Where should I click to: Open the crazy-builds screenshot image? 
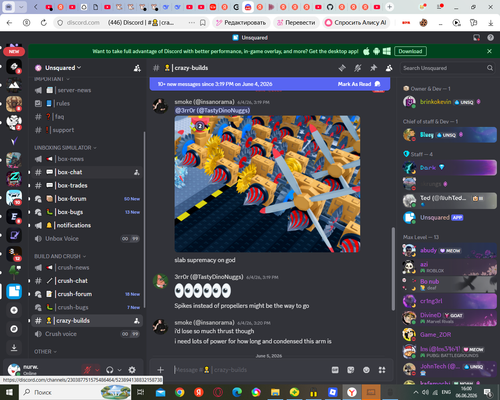point(267,184)
